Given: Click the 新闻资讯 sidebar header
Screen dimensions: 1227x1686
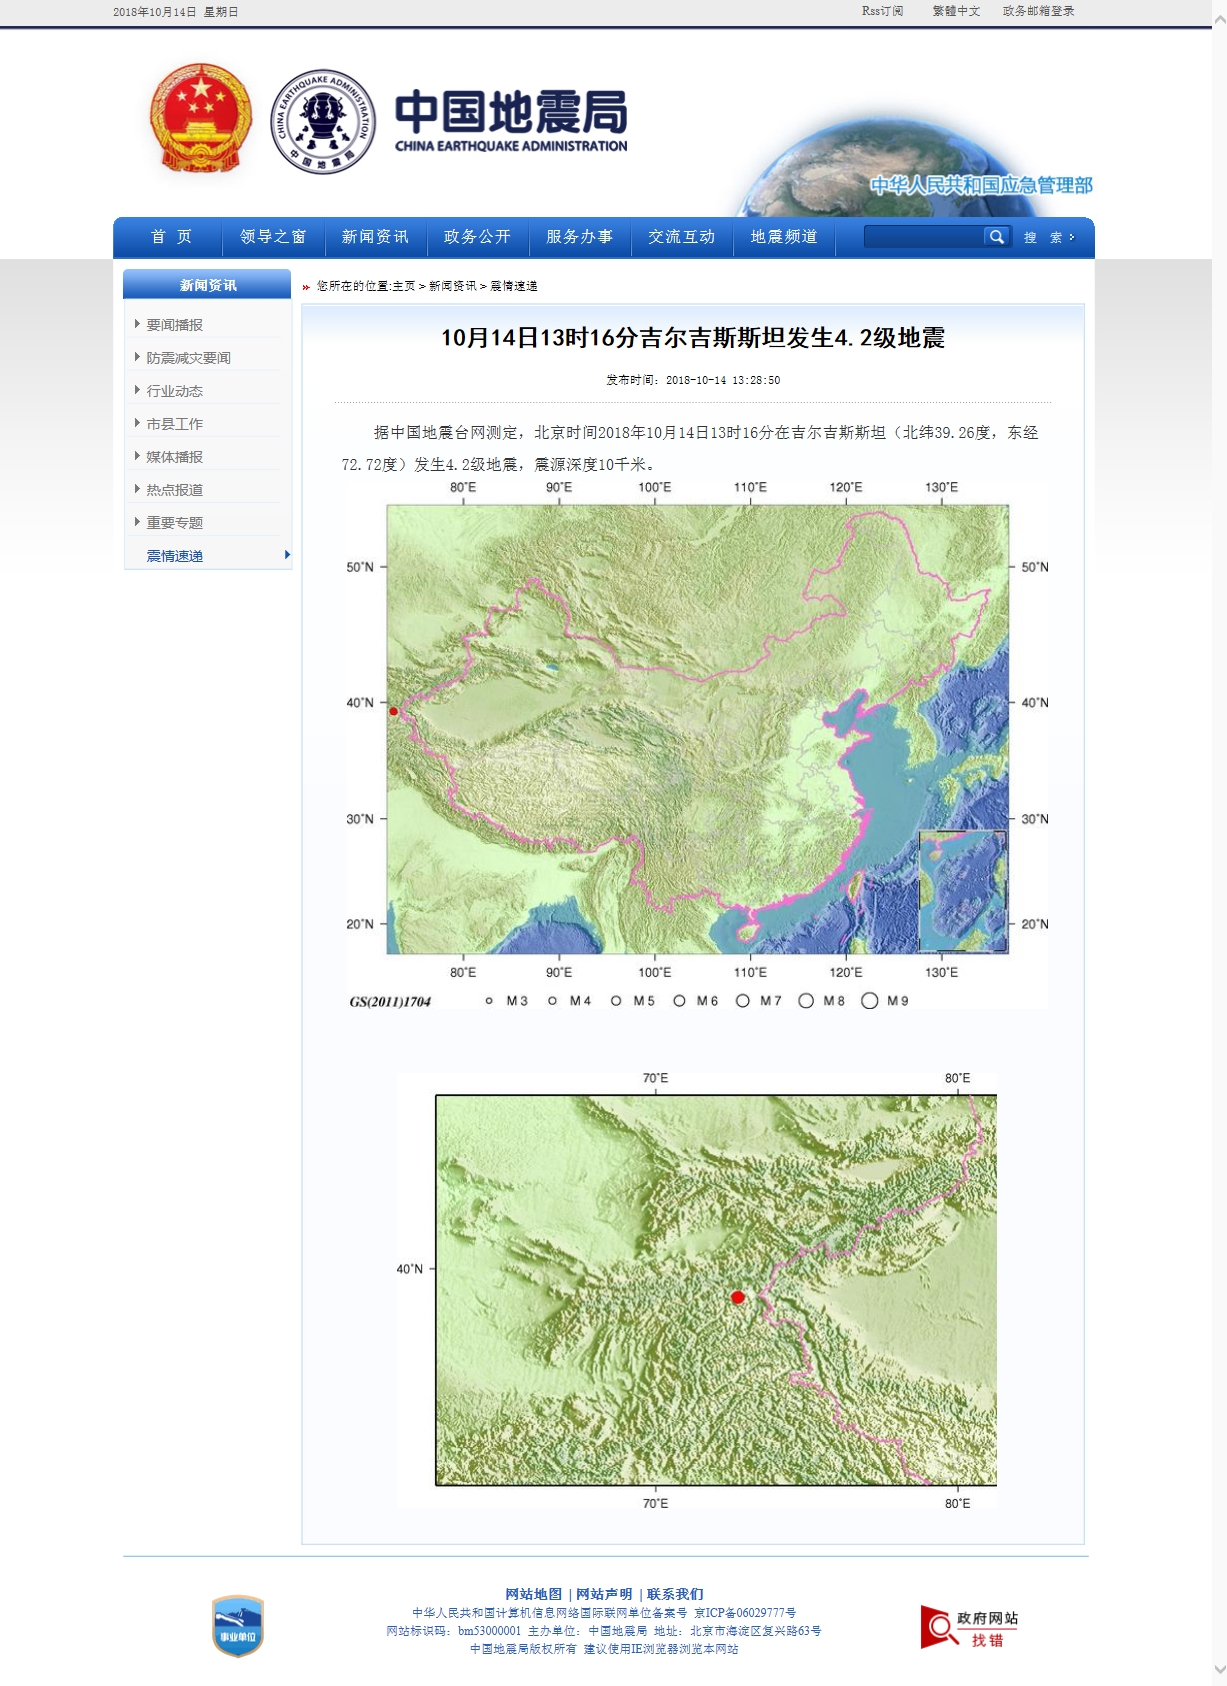Looking at the screenshot, I should click(207, 285).
